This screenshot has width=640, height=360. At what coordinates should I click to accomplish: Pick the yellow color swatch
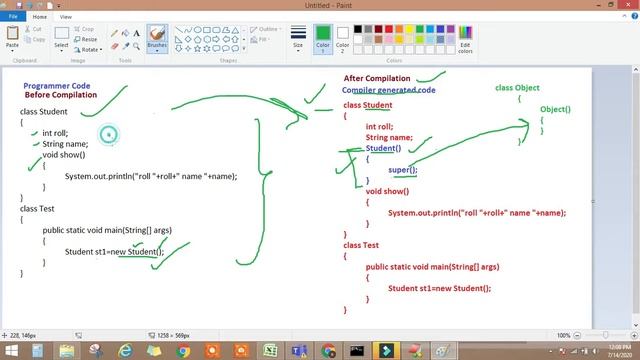409,29
